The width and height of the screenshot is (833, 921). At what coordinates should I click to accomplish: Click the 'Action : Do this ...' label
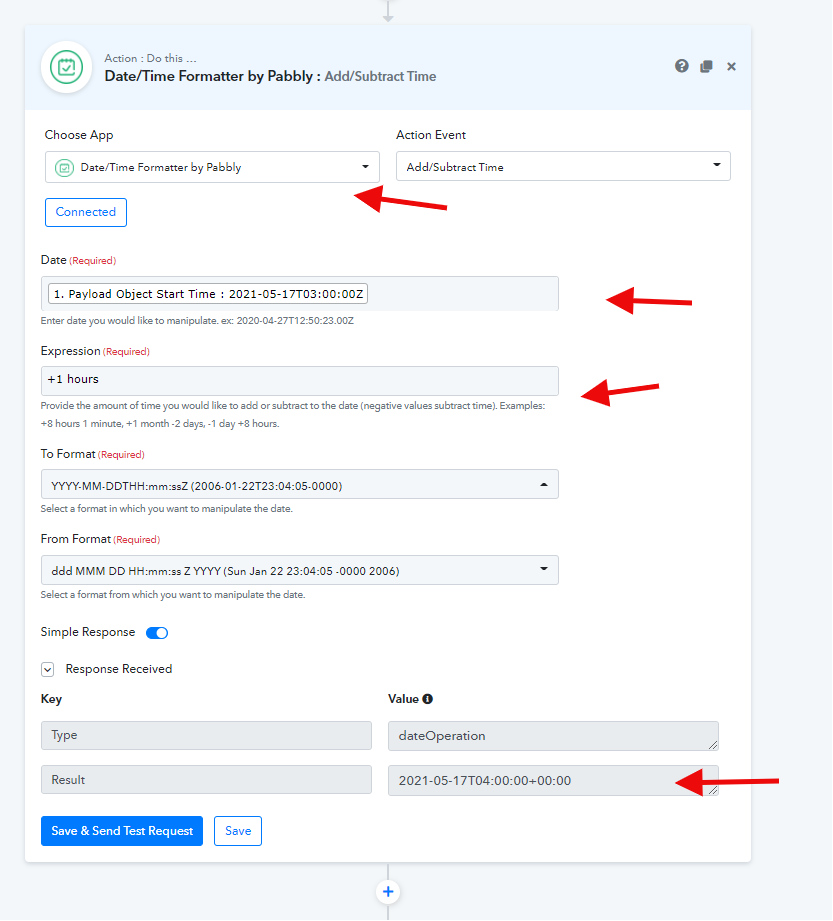[x=150, y=58]
